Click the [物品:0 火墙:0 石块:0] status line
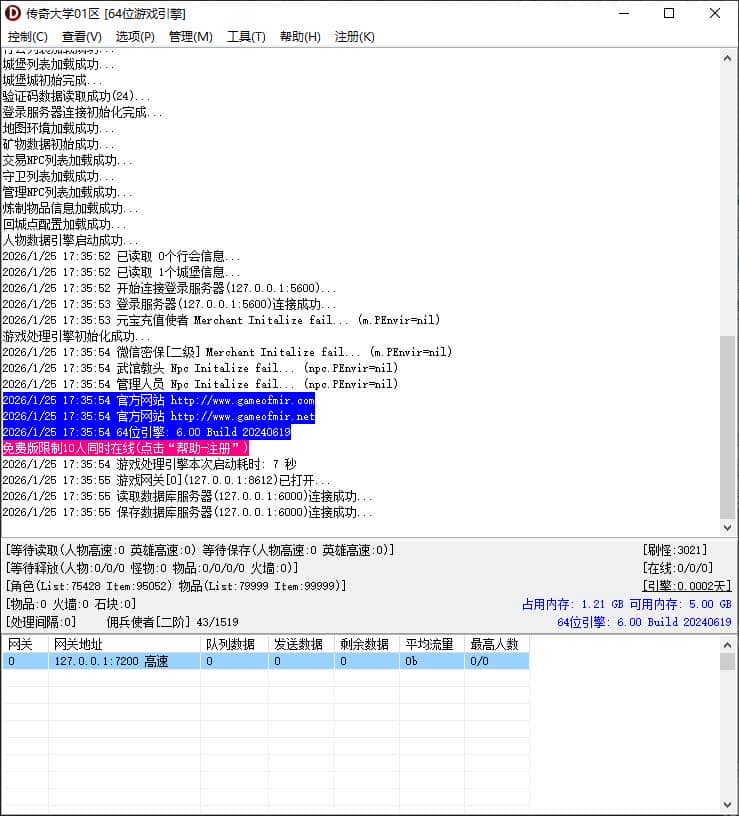This screenshot has width=739, height=816. [71, 604]
